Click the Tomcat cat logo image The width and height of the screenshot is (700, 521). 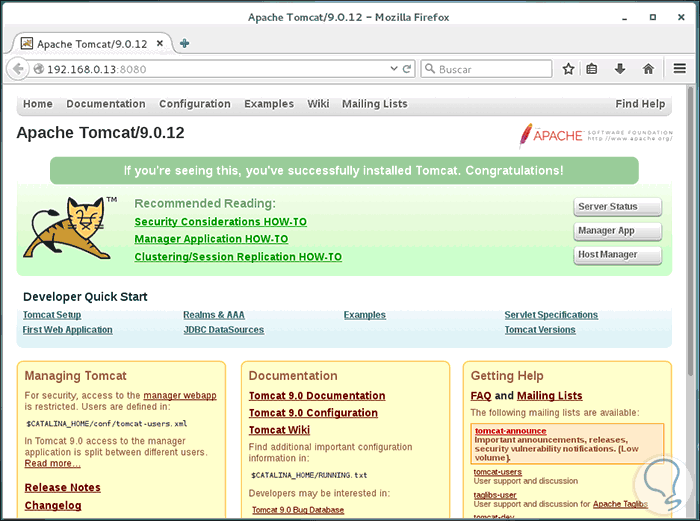[x=70, y=228]
